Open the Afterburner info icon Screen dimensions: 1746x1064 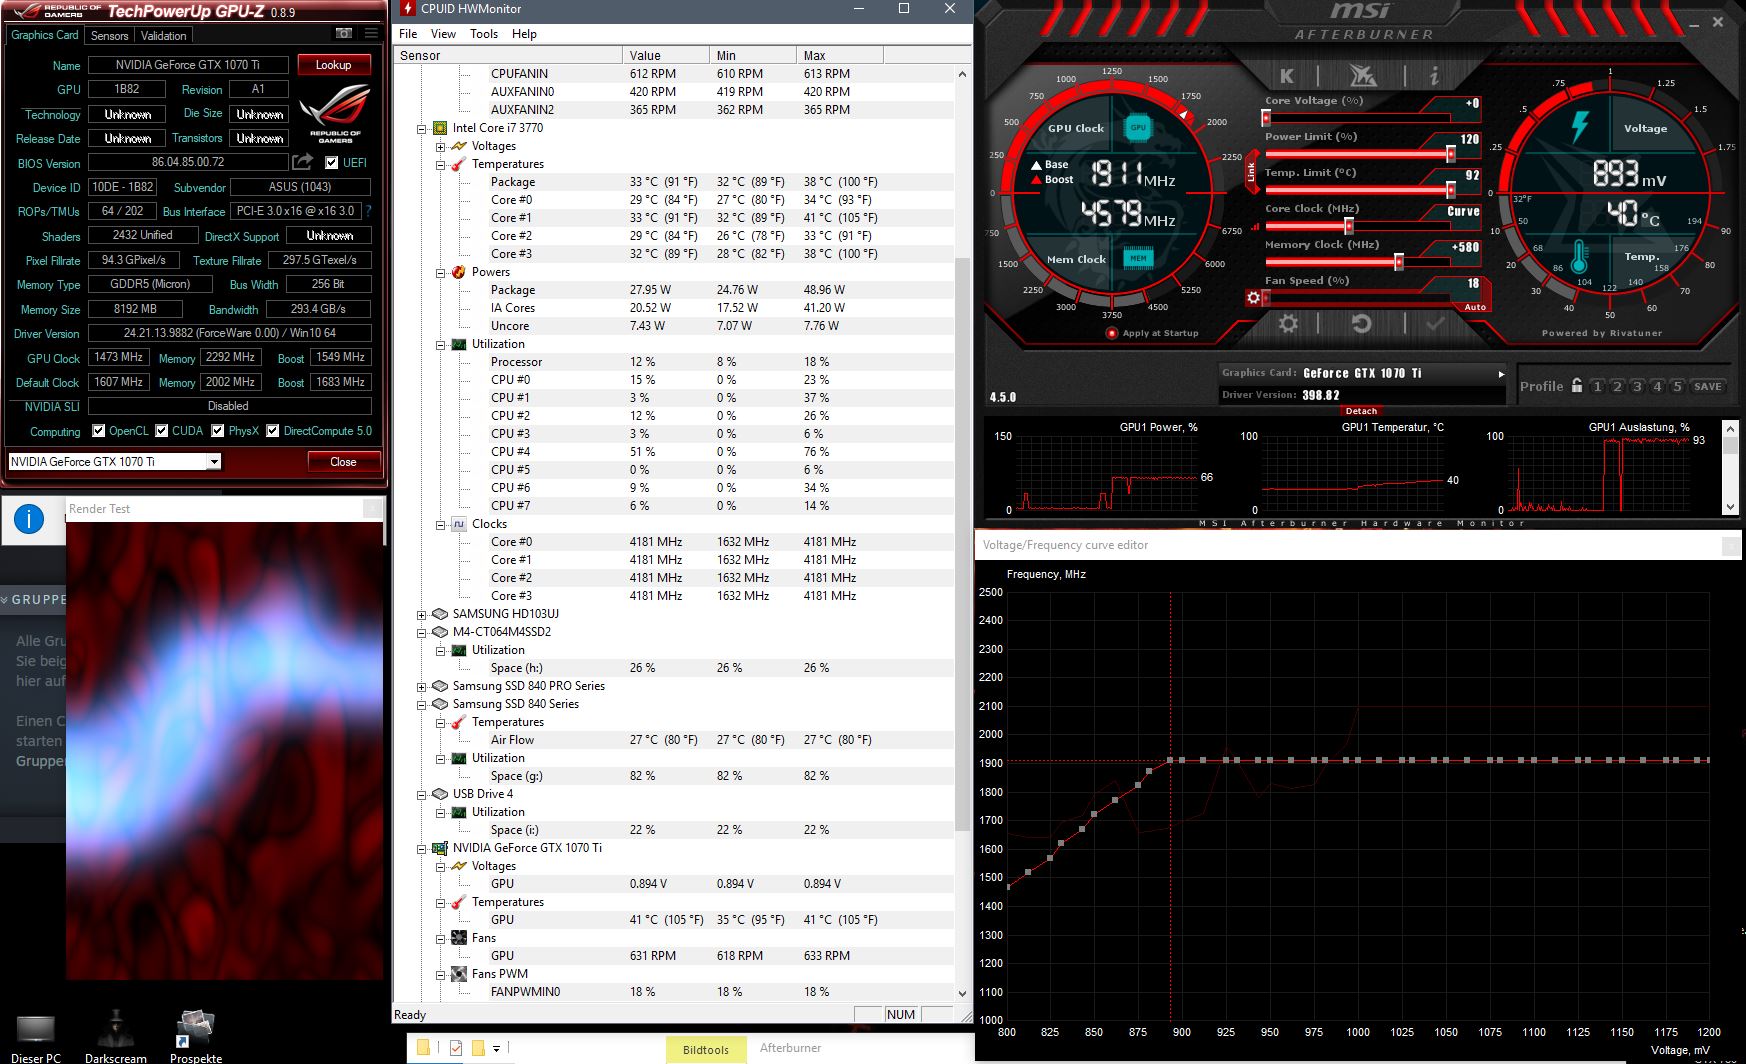1433,76
